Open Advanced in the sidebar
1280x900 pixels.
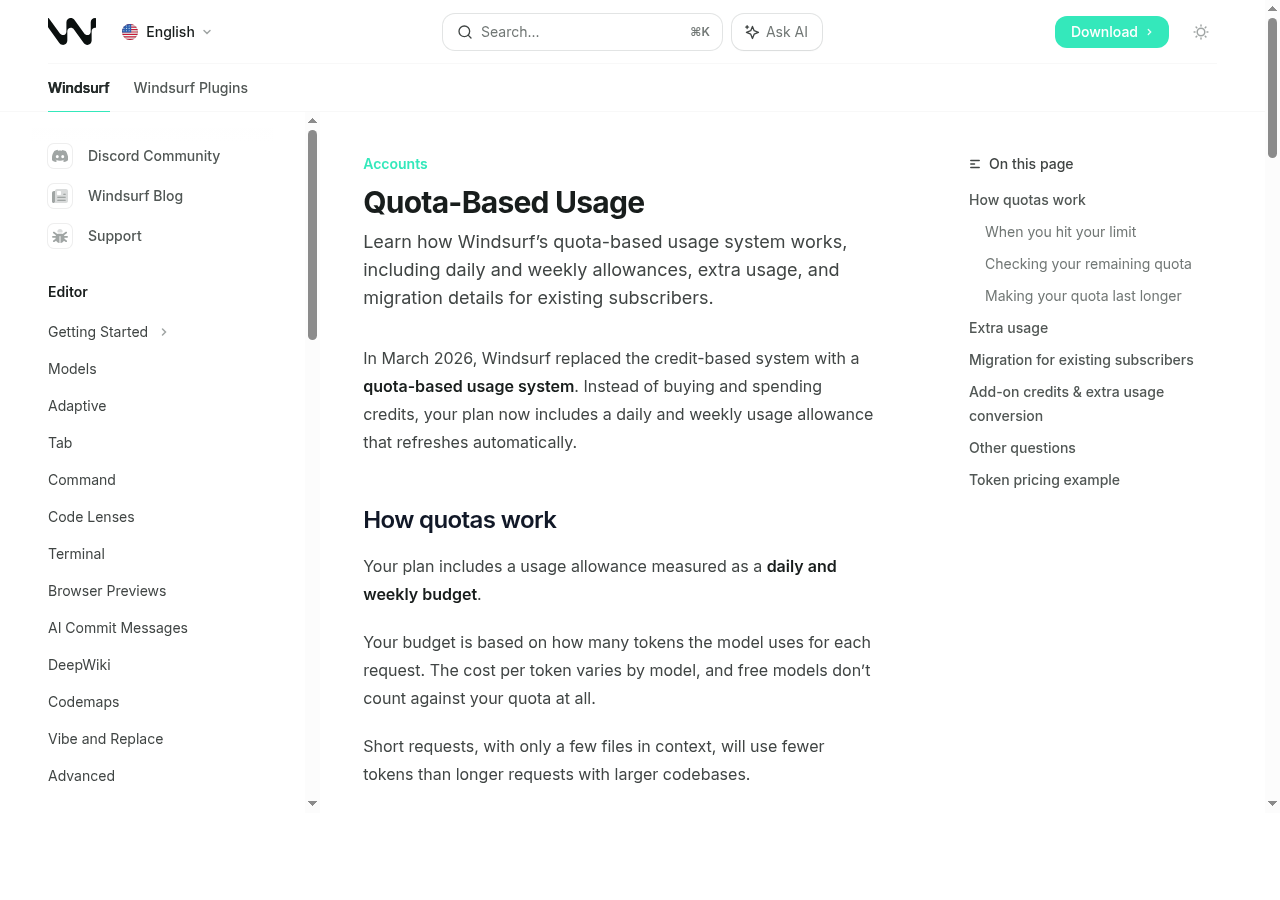pos(81,776)
